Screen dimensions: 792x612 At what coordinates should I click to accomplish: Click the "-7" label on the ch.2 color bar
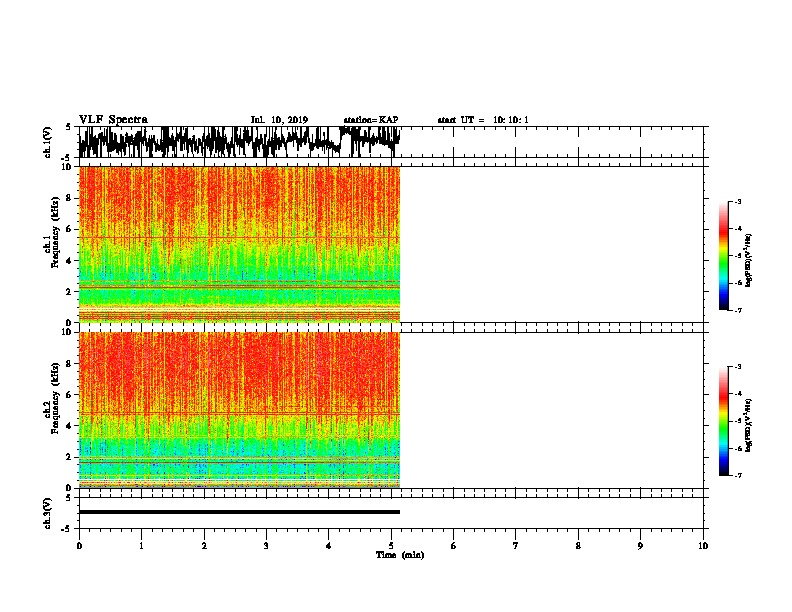coord(737,475)
